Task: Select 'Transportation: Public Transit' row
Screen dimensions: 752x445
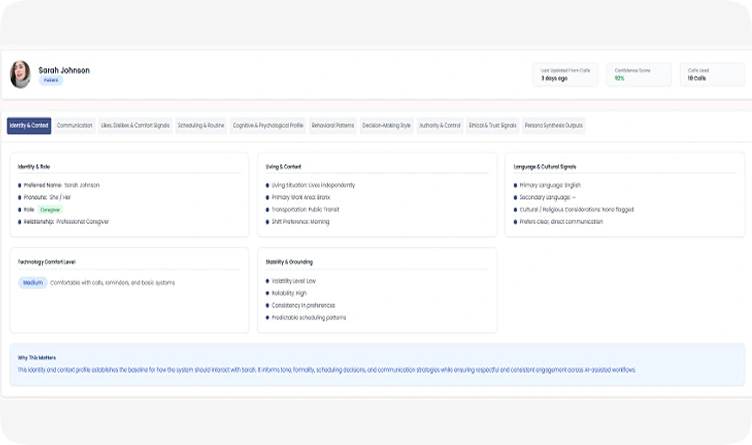Action: pyautogui.click(x=302, y=210)
